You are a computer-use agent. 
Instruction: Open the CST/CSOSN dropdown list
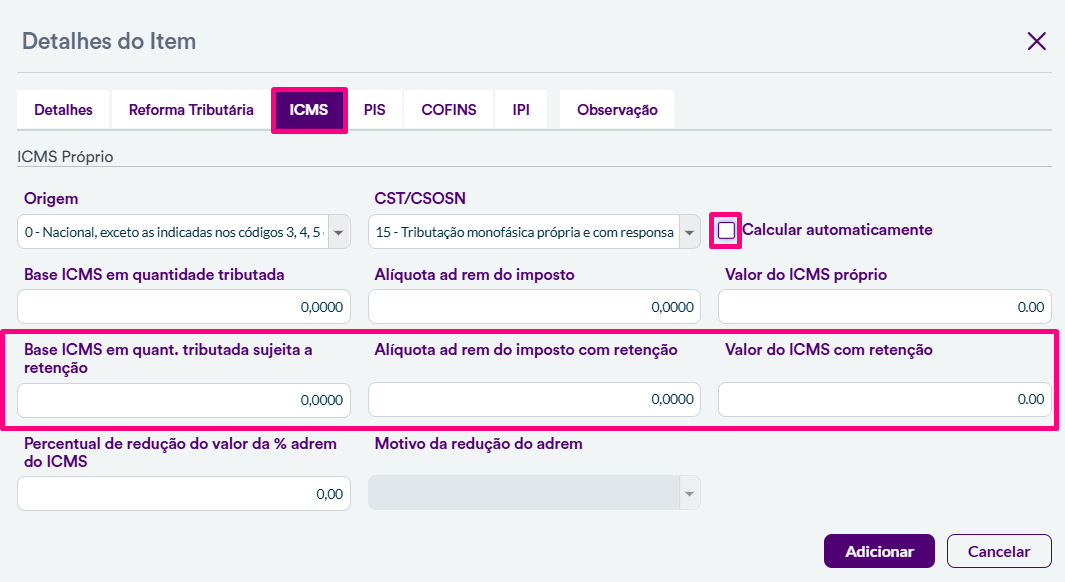pyautogui.click(x=689, y=232)
